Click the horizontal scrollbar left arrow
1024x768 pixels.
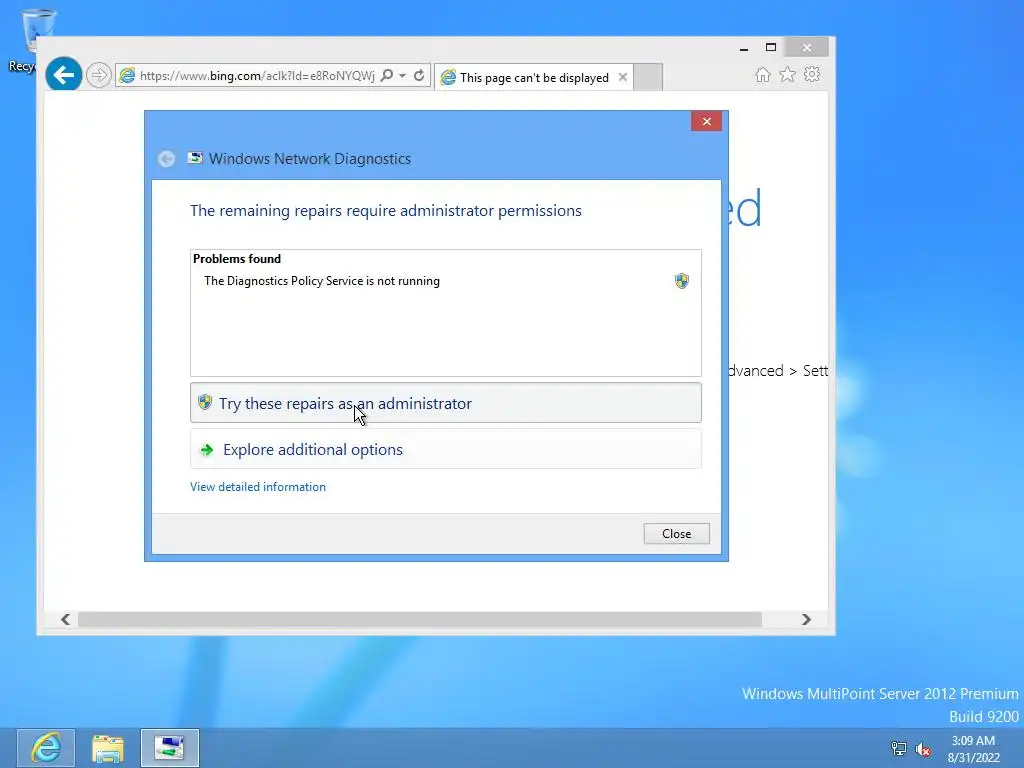coord(65,619)
